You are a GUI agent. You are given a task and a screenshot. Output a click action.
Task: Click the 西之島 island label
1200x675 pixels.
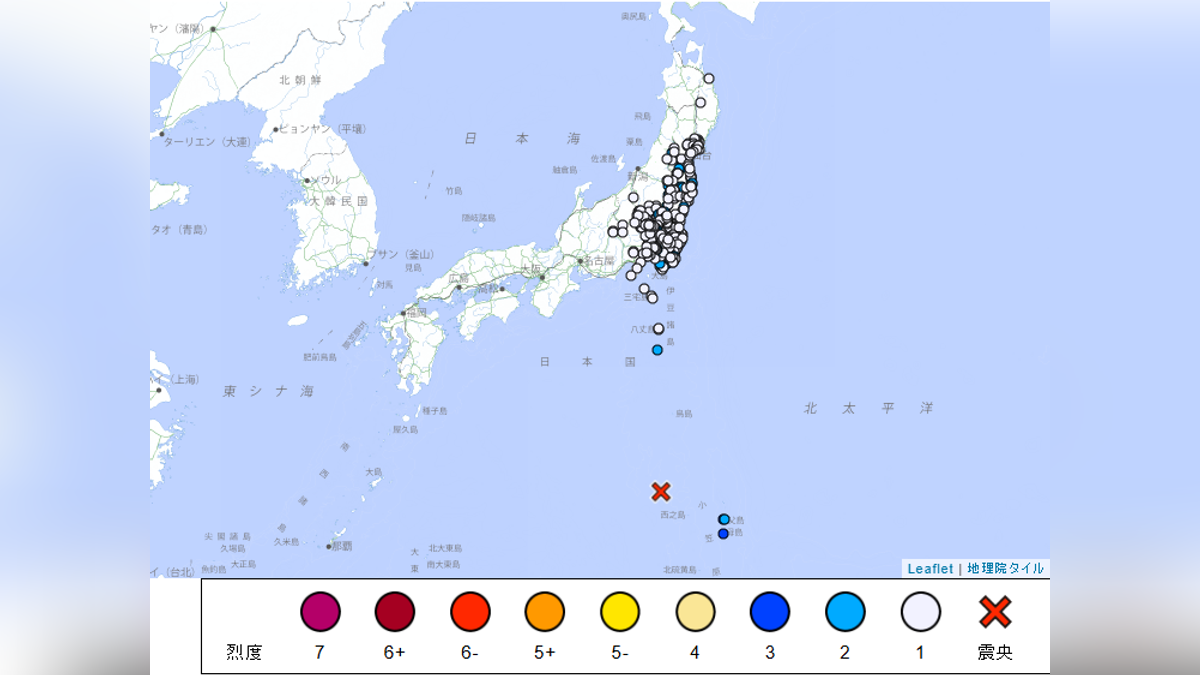(672, 515)
